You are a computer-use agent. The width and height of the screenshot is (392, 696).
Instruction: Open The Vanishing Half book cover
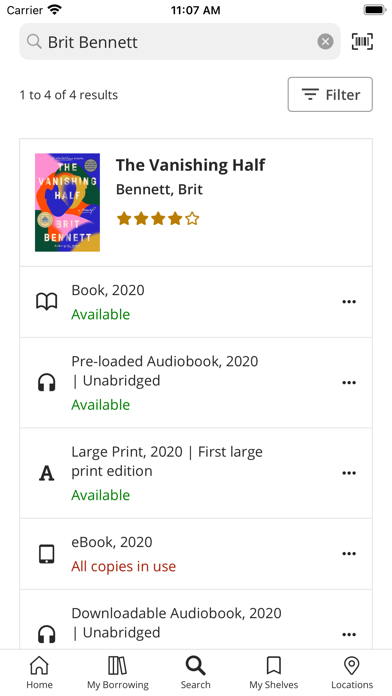(x=67, y=202)
